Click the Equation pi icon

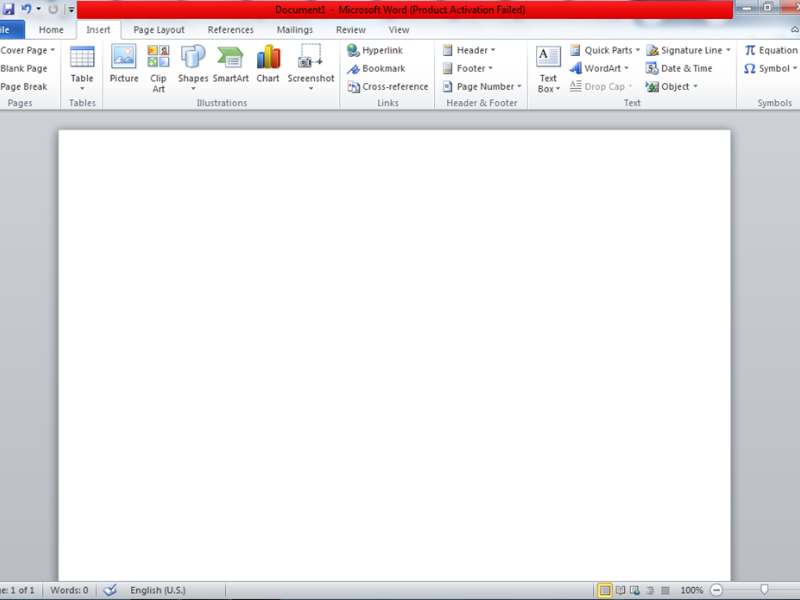(x=749, y=50)
